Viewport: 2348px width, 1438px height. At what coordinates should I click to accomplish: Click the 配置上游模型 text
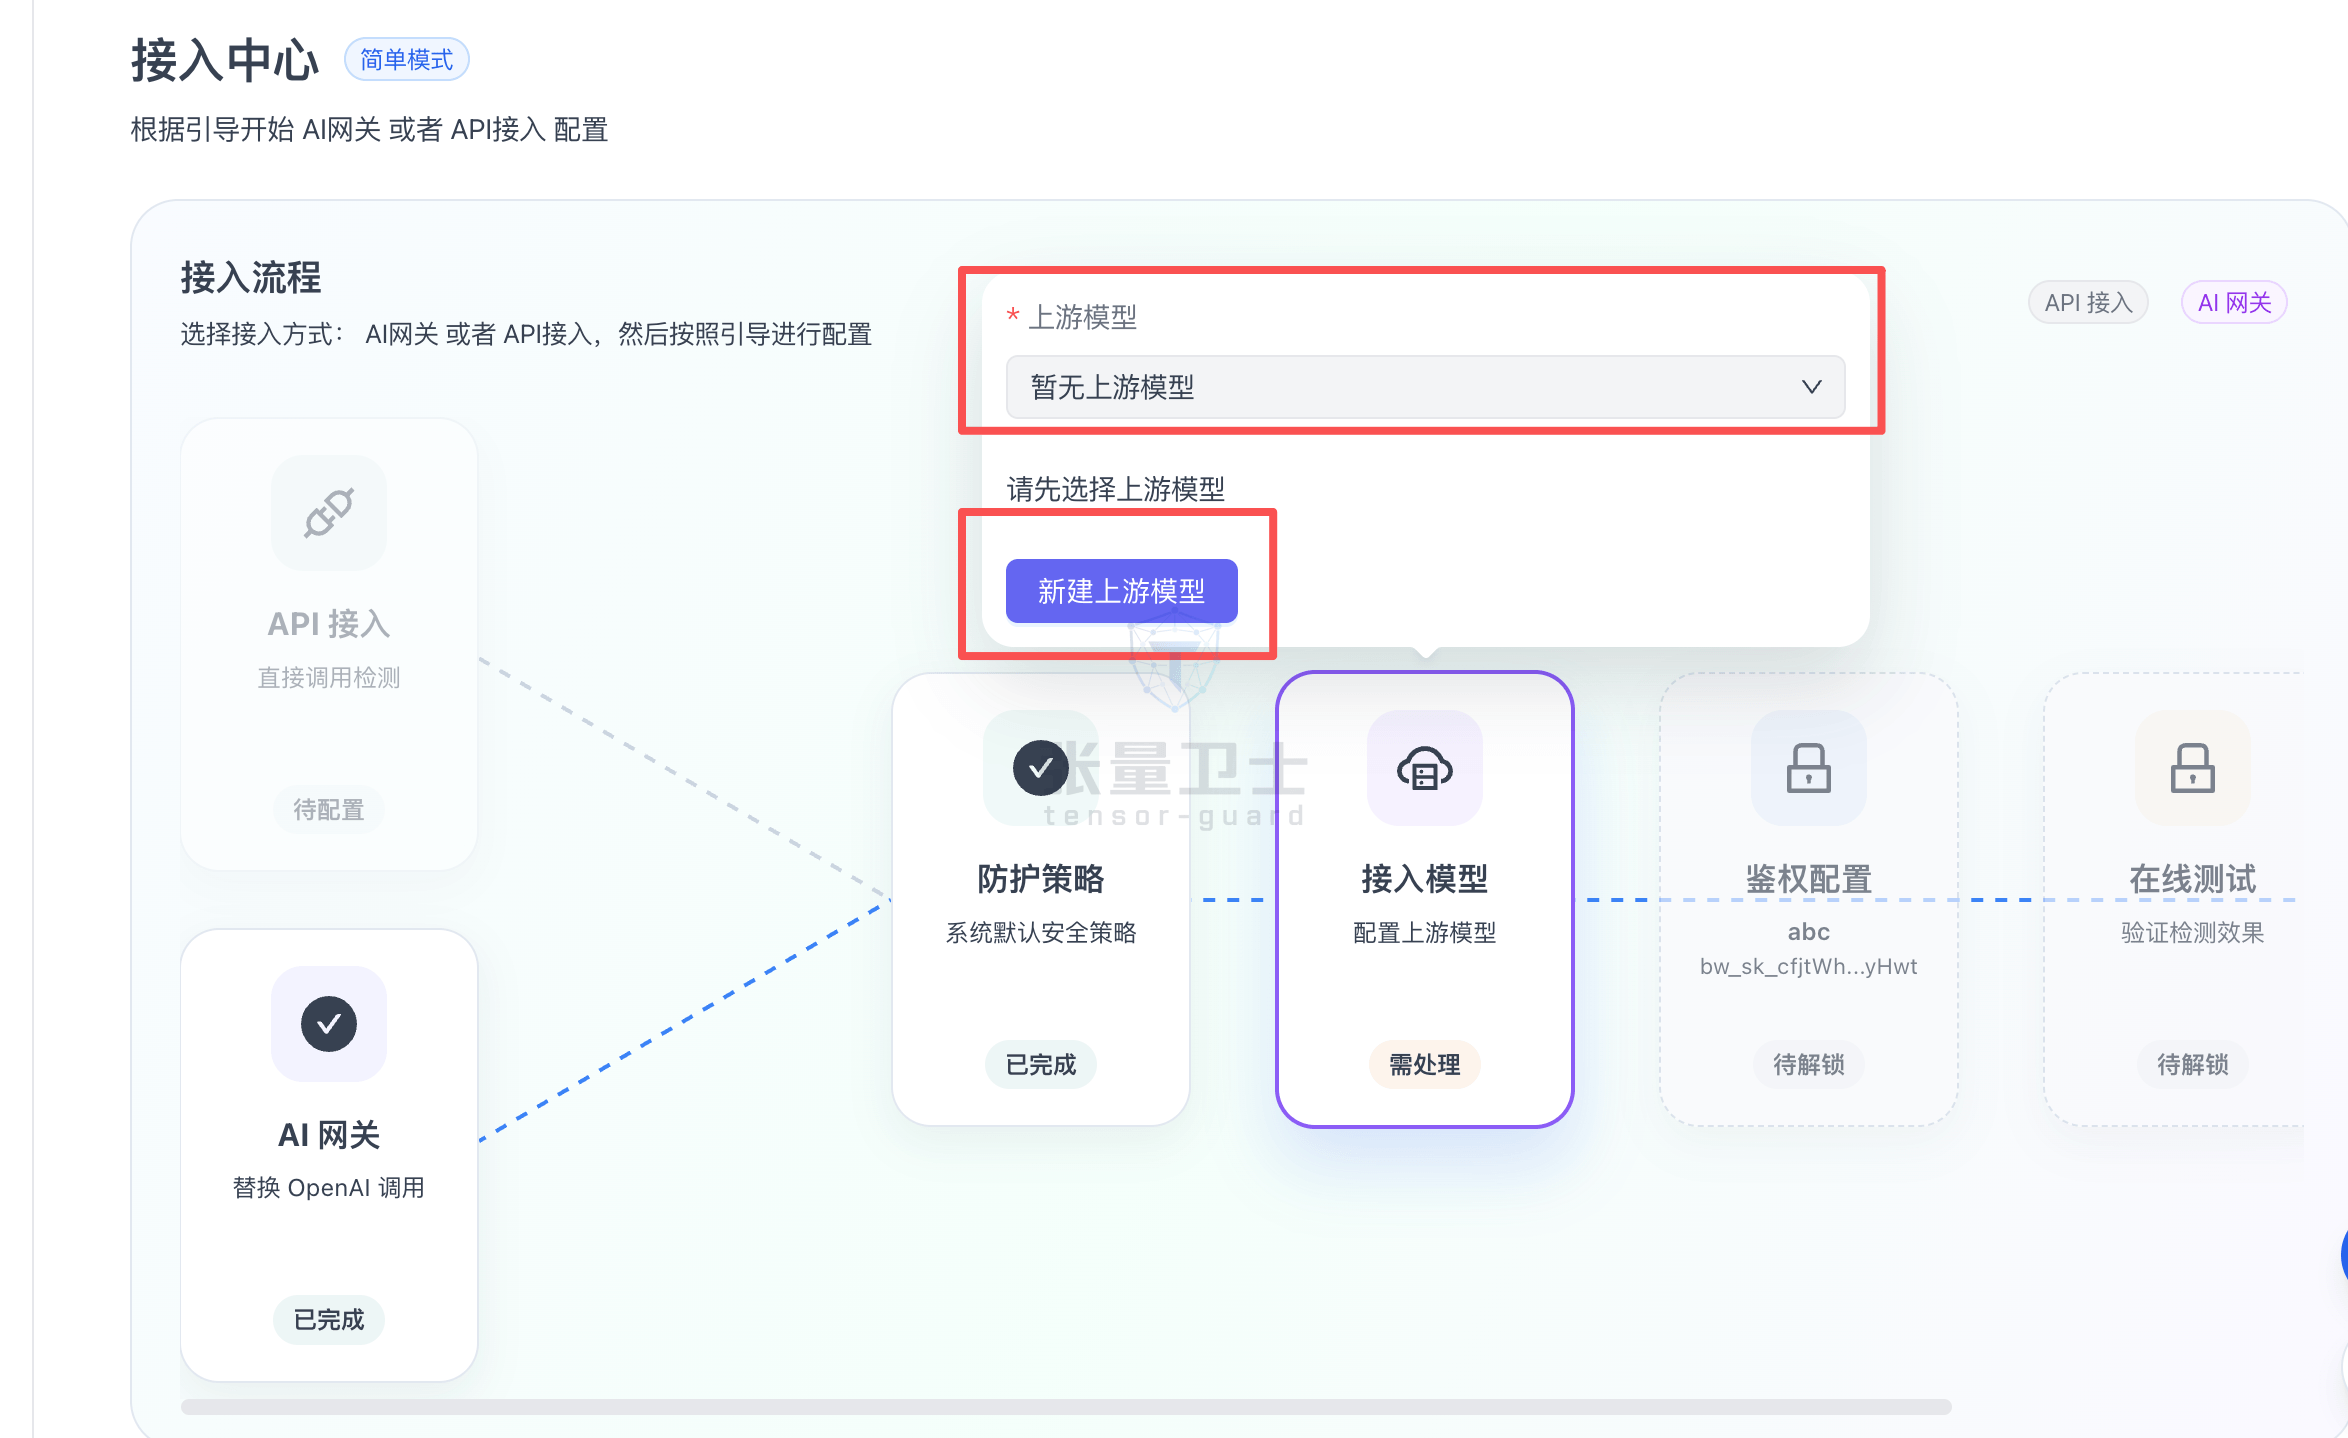(x=1425, y=933)
